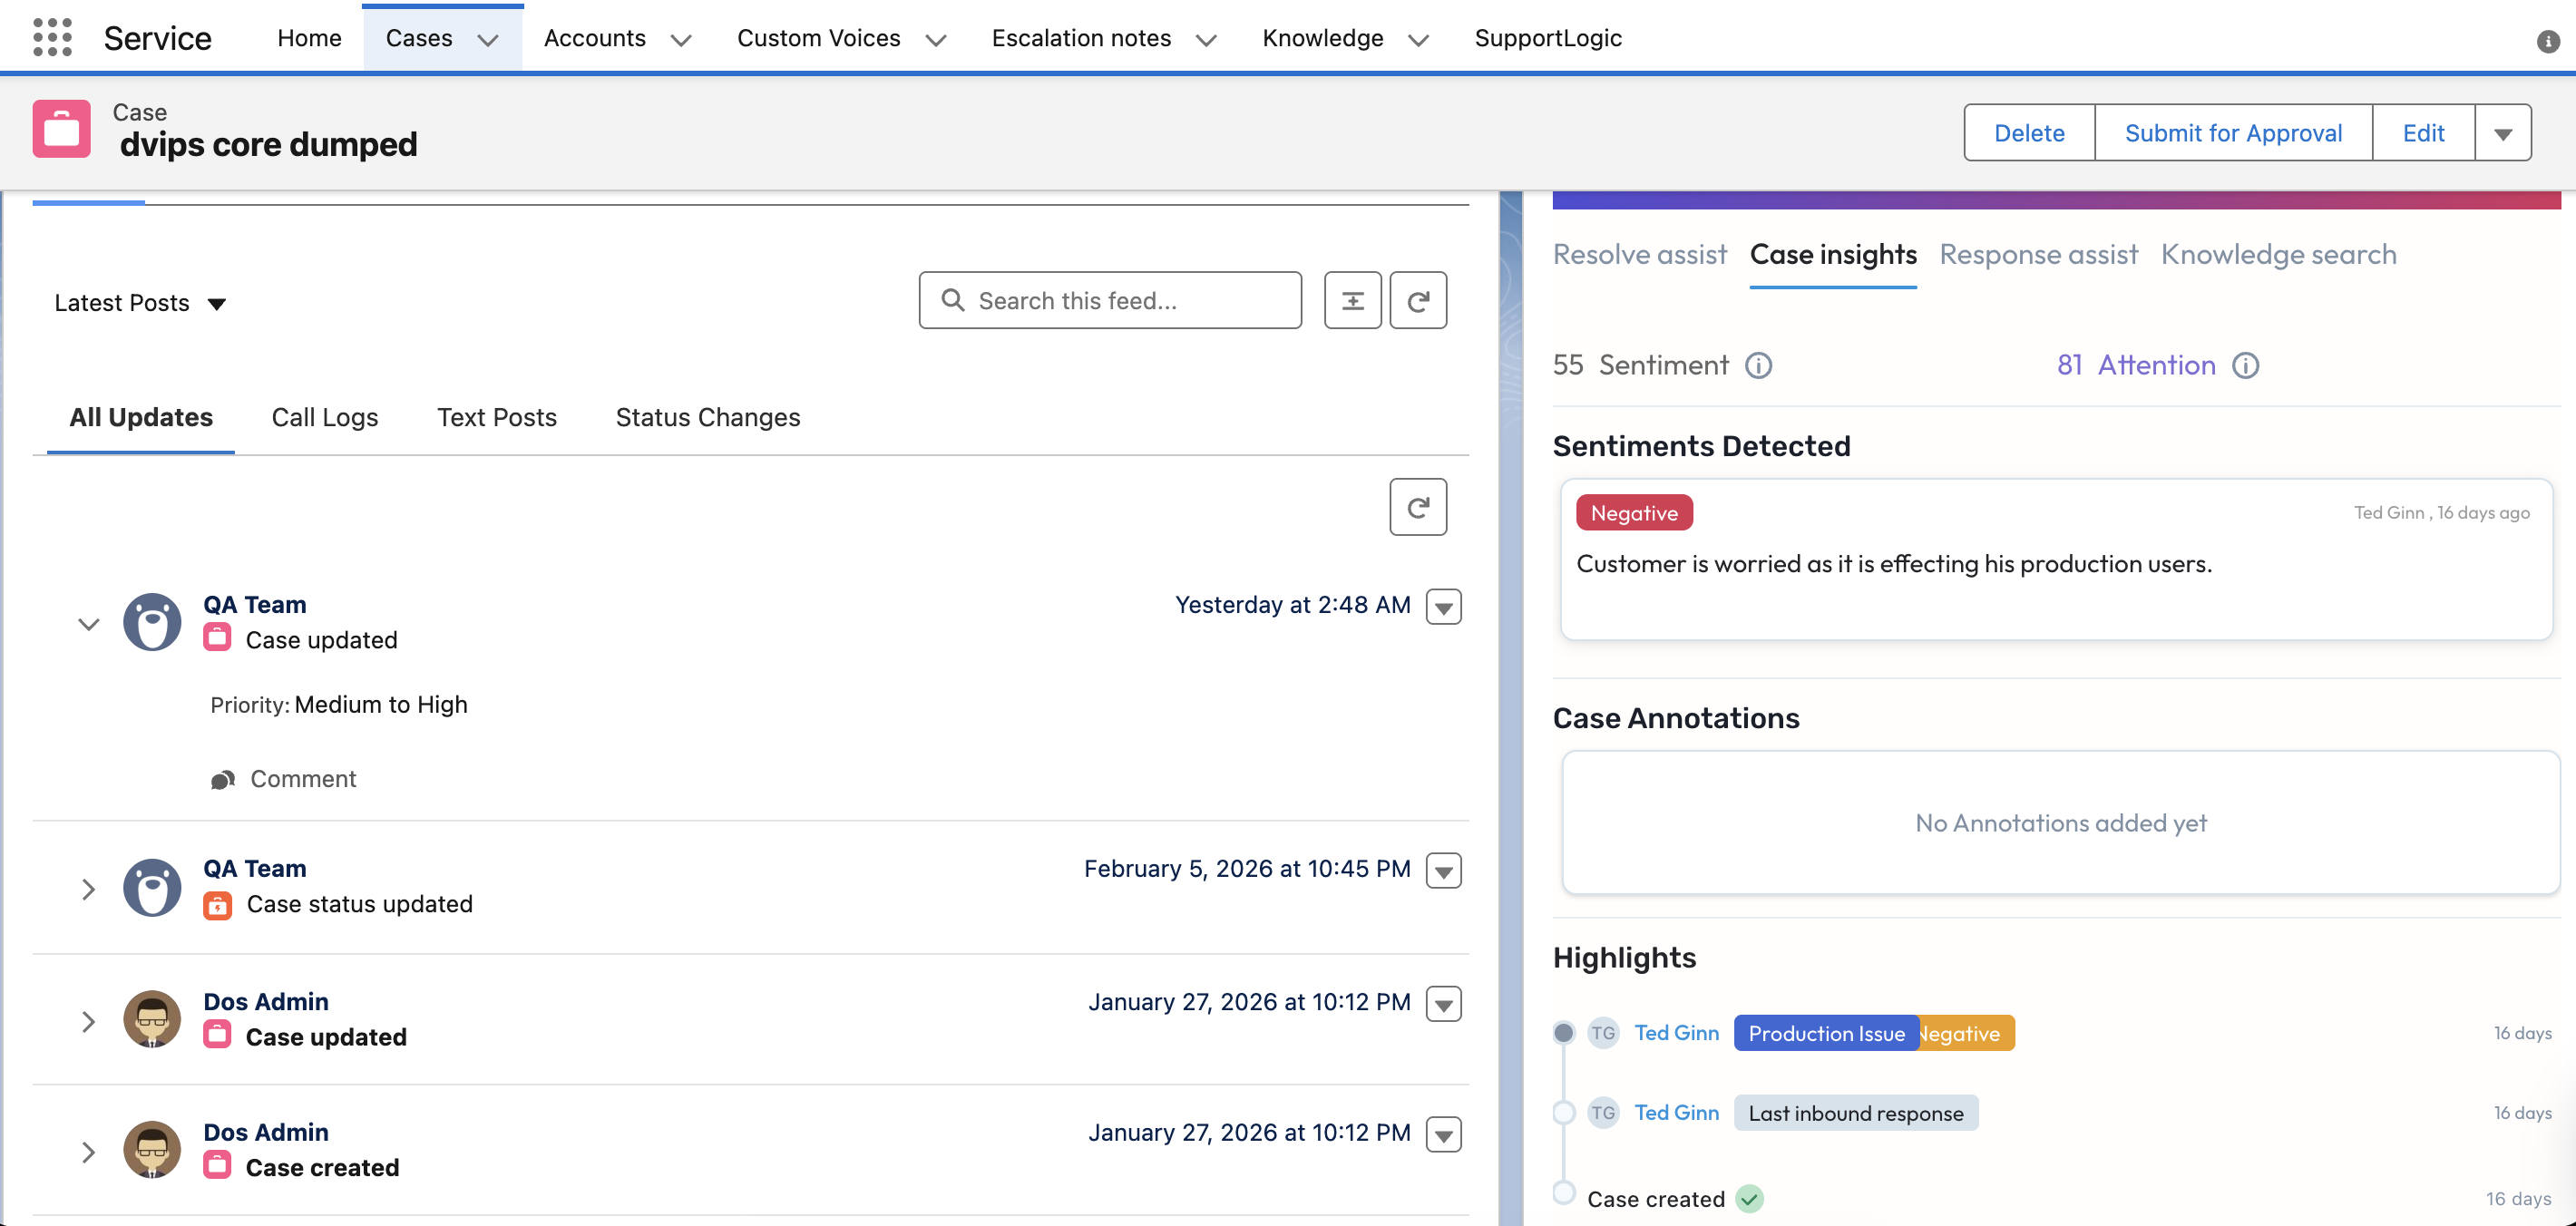Viewport: 2576px width, 1226px height.
Task: Open the App Launcher grid icon
Action: [52, 38]
